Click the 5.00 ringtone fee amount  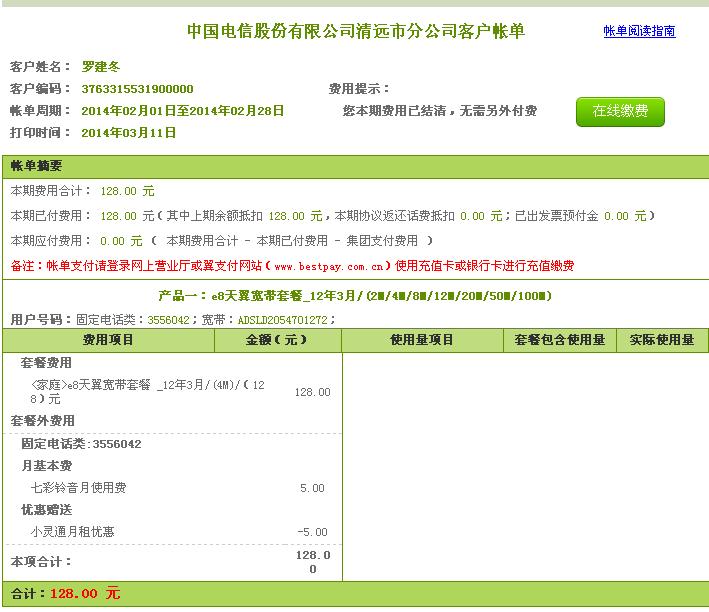coord(312,488)
